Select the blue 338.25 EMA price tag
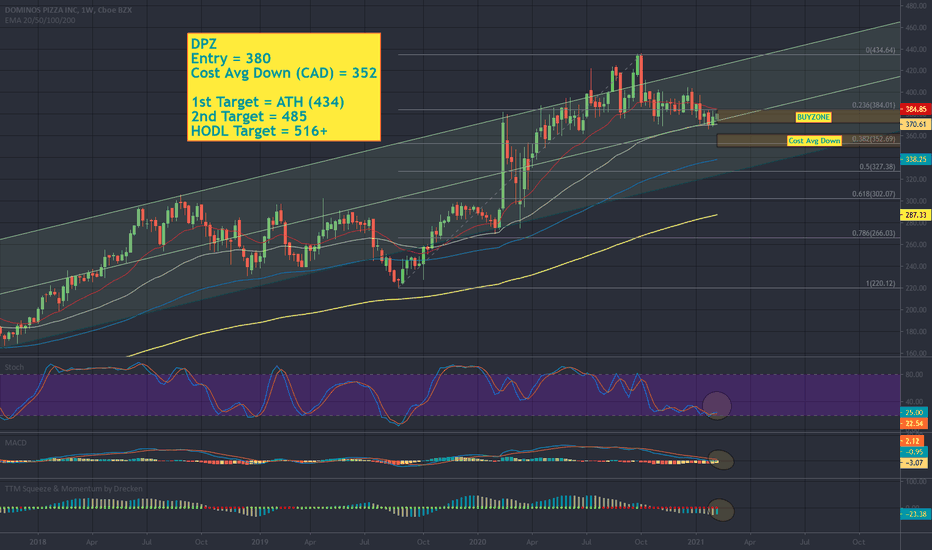932x550 pixels. coord(916,159)
